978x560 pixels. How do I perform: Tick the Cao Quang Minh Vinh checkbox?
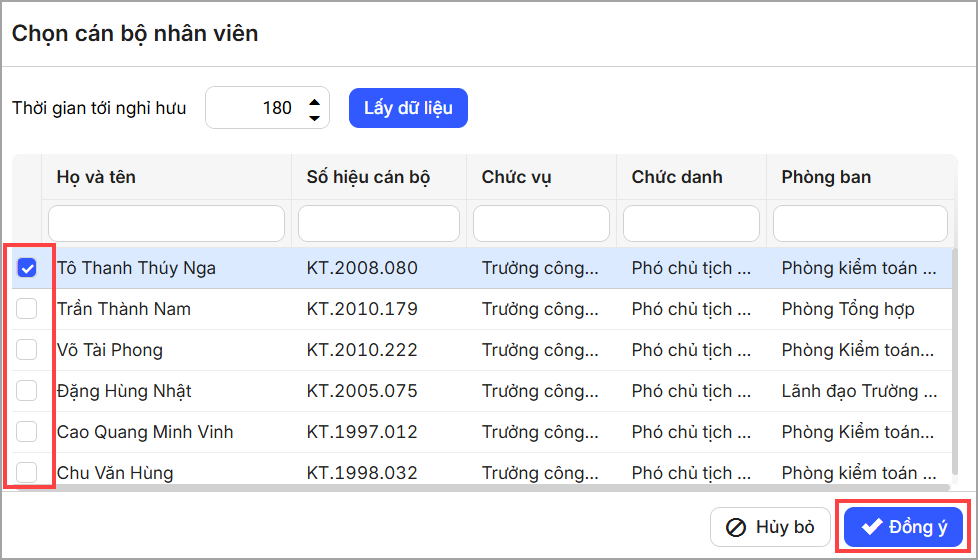pos(27,431)
